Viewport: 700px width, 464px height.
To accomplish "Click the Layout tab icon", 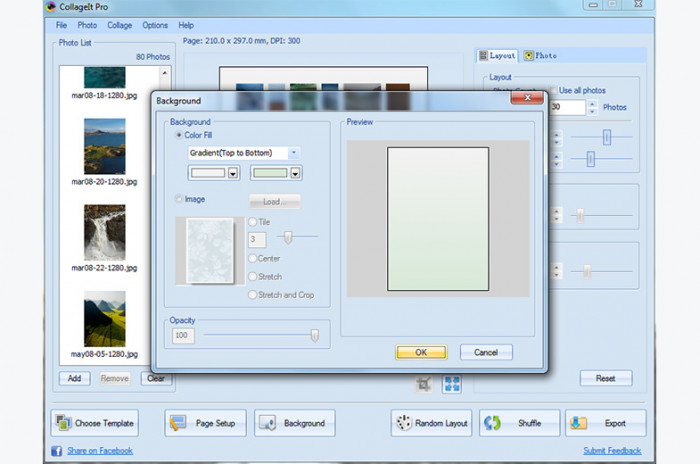I will [x=483, y=55].
